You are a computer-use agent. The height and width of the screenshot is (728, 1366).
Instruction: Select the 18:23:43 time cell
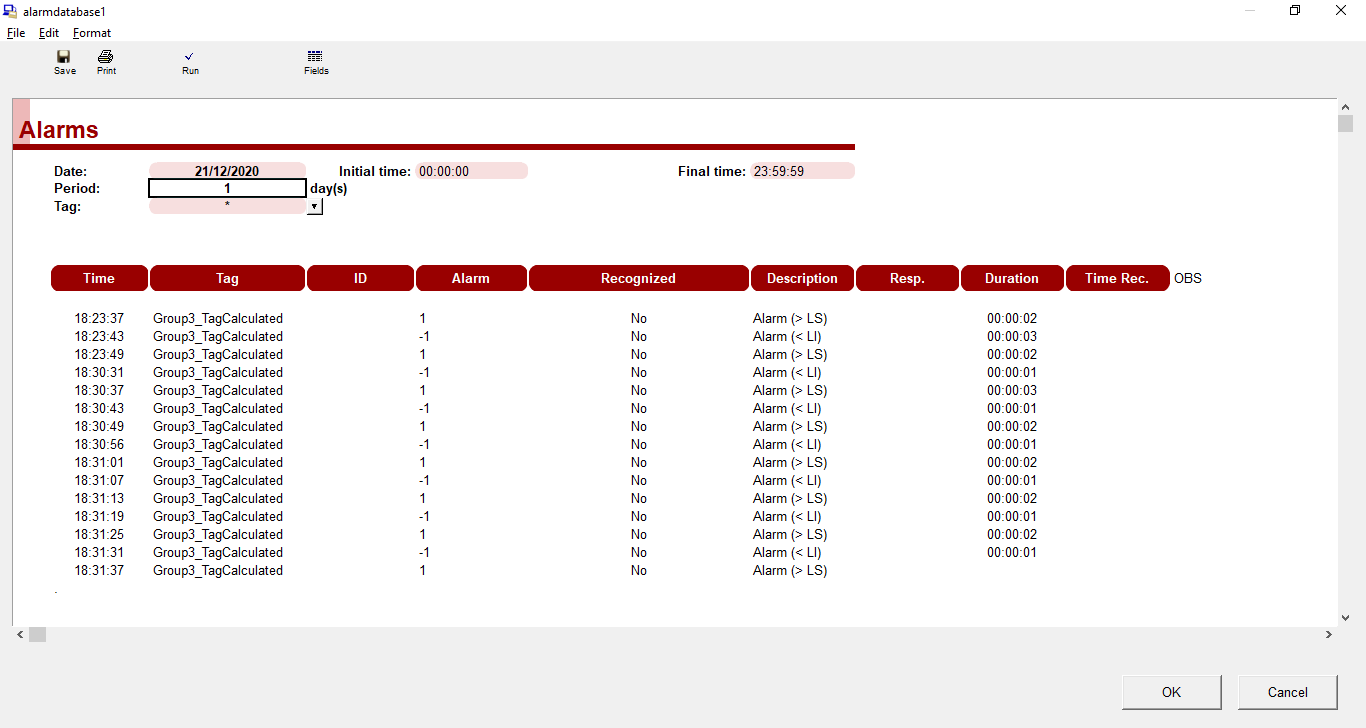(99, 337)
